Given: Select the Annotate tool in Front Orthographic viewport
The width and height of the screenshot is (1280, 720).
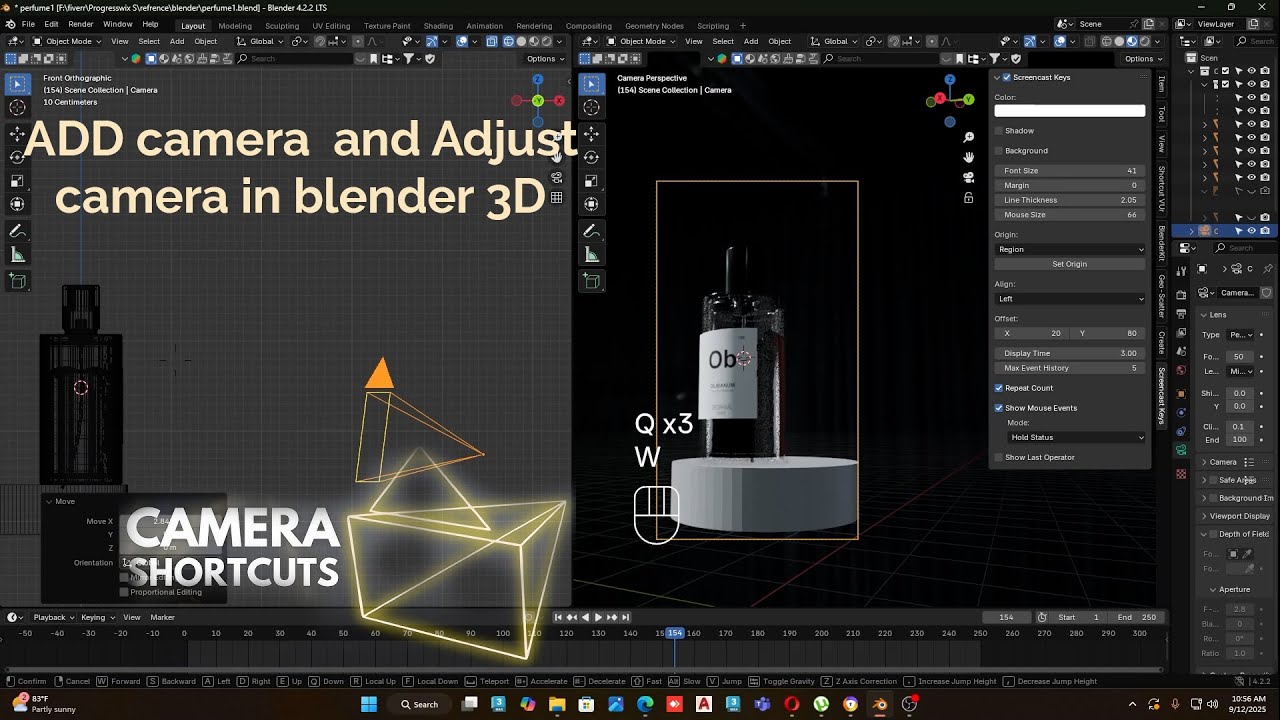Looking at the screenshot, I should click(x=17, y=231).
